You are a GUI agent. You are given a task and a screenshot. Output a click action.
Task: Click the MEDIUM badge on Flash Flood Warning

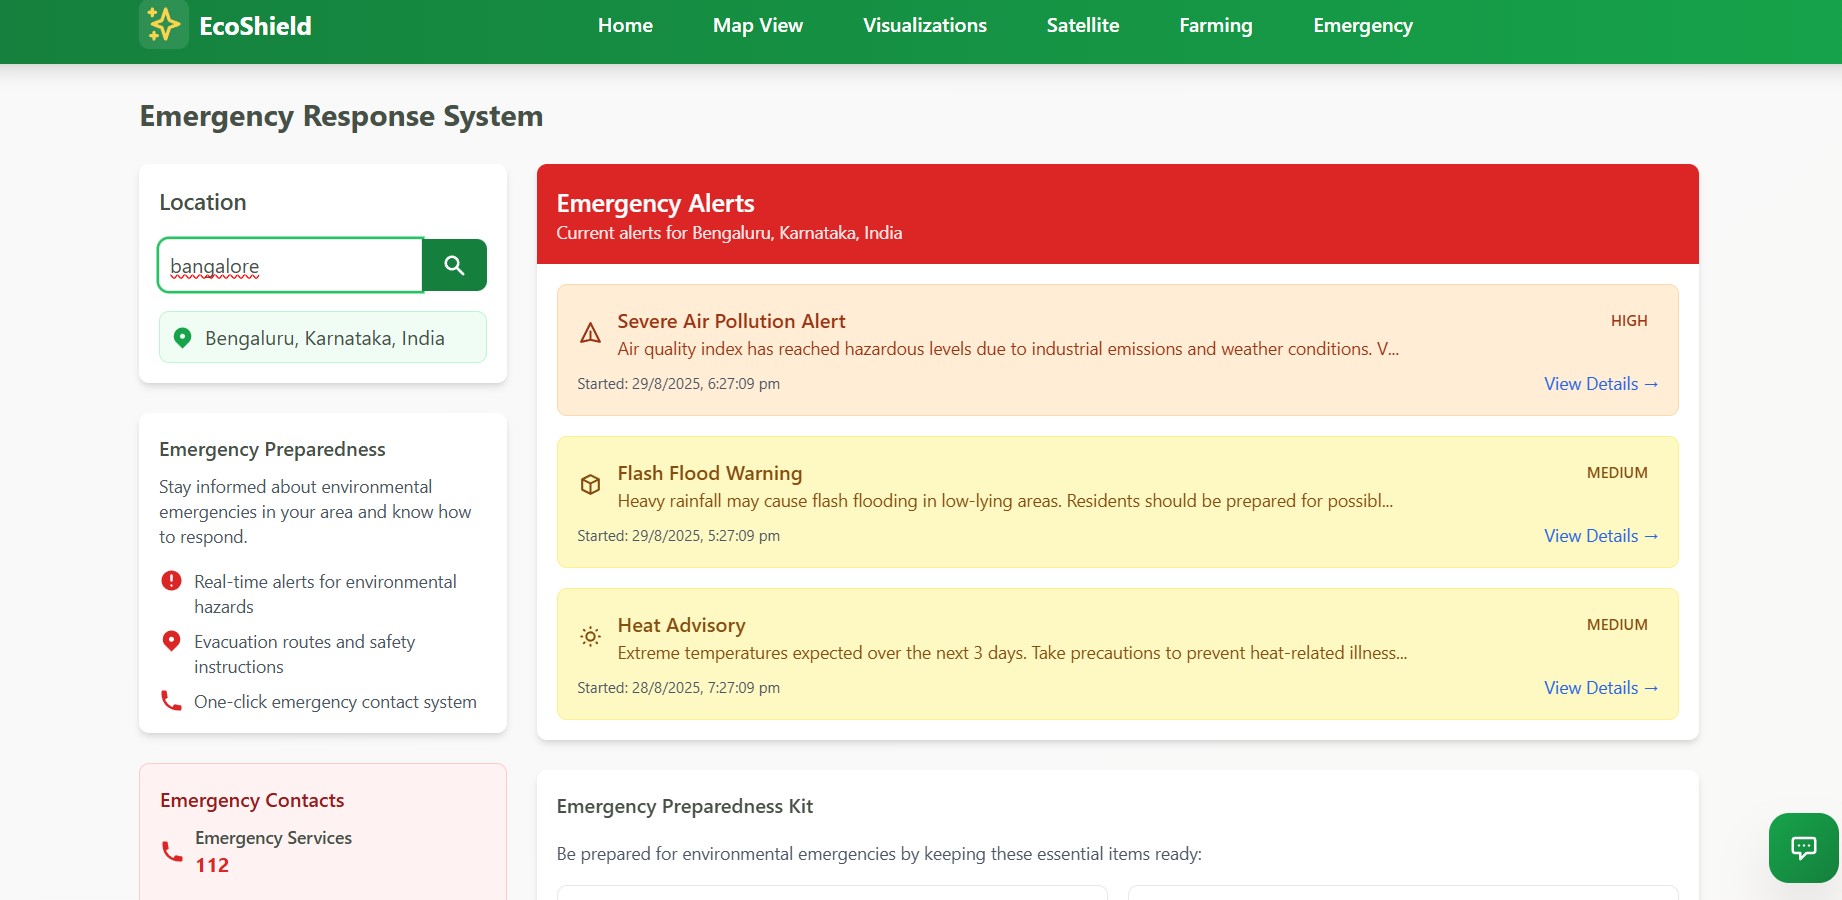click(x=1617, y=473)
